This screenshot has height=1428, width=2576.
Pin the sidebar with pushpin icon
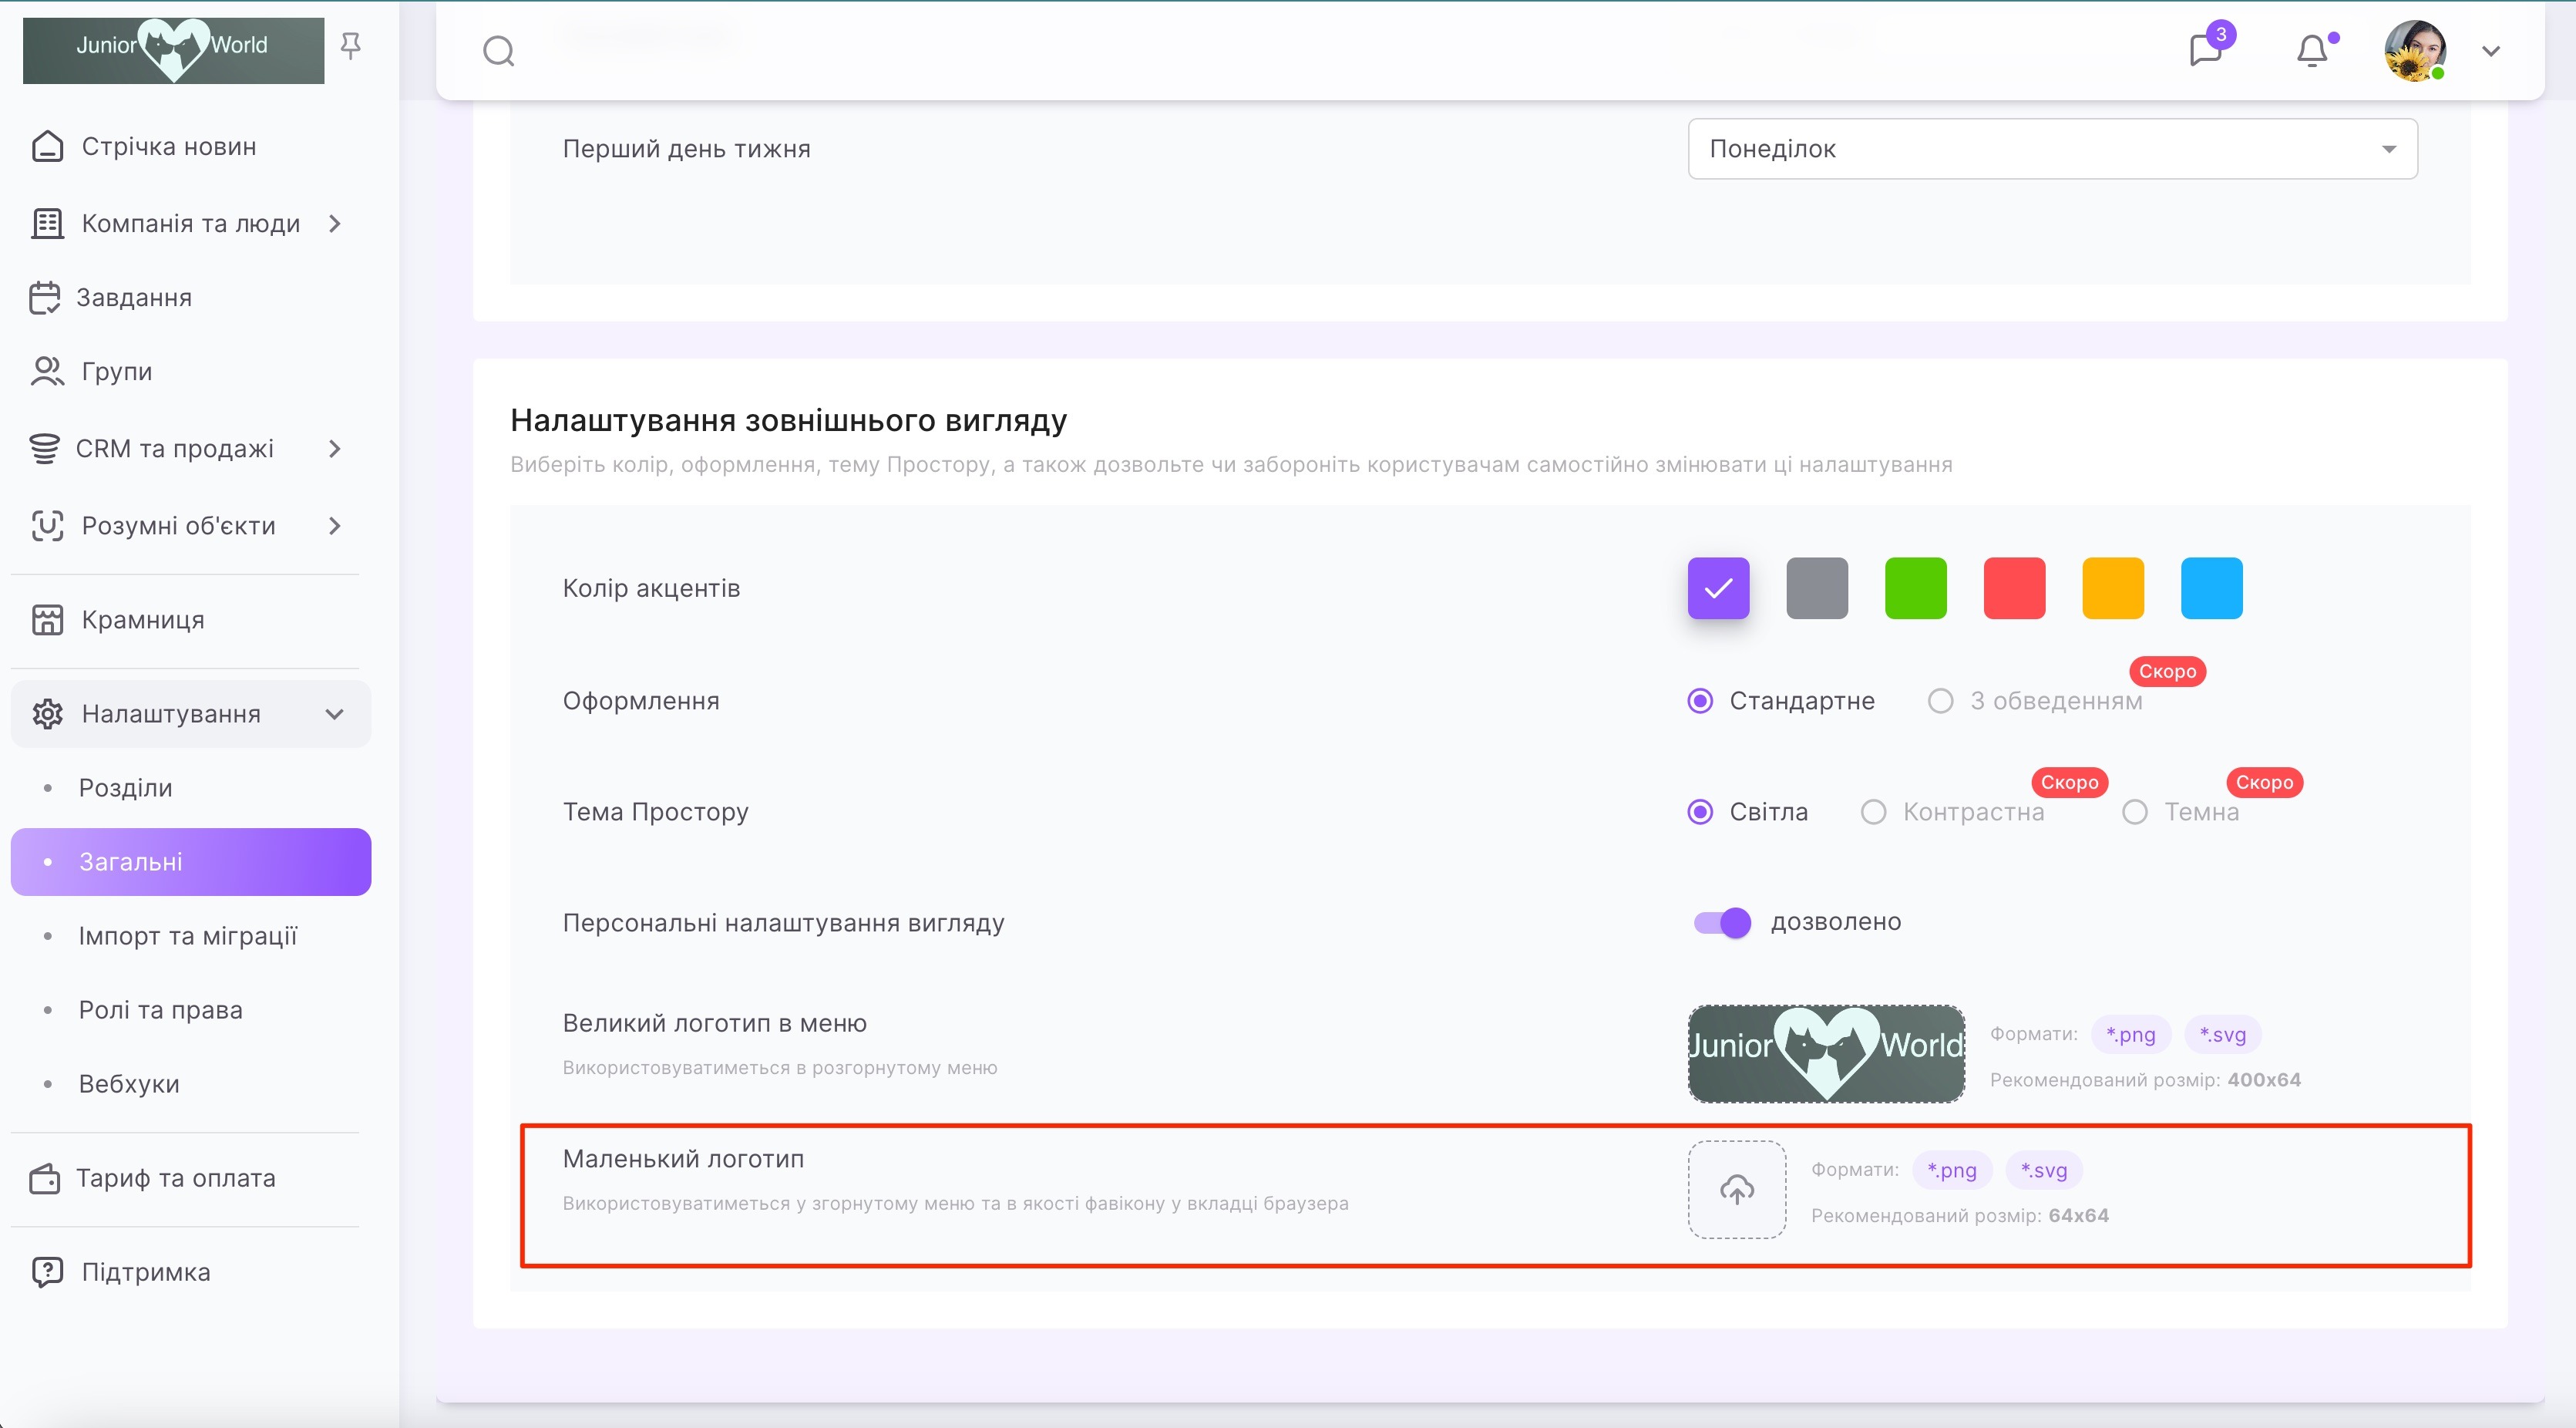tap(350, 46)
